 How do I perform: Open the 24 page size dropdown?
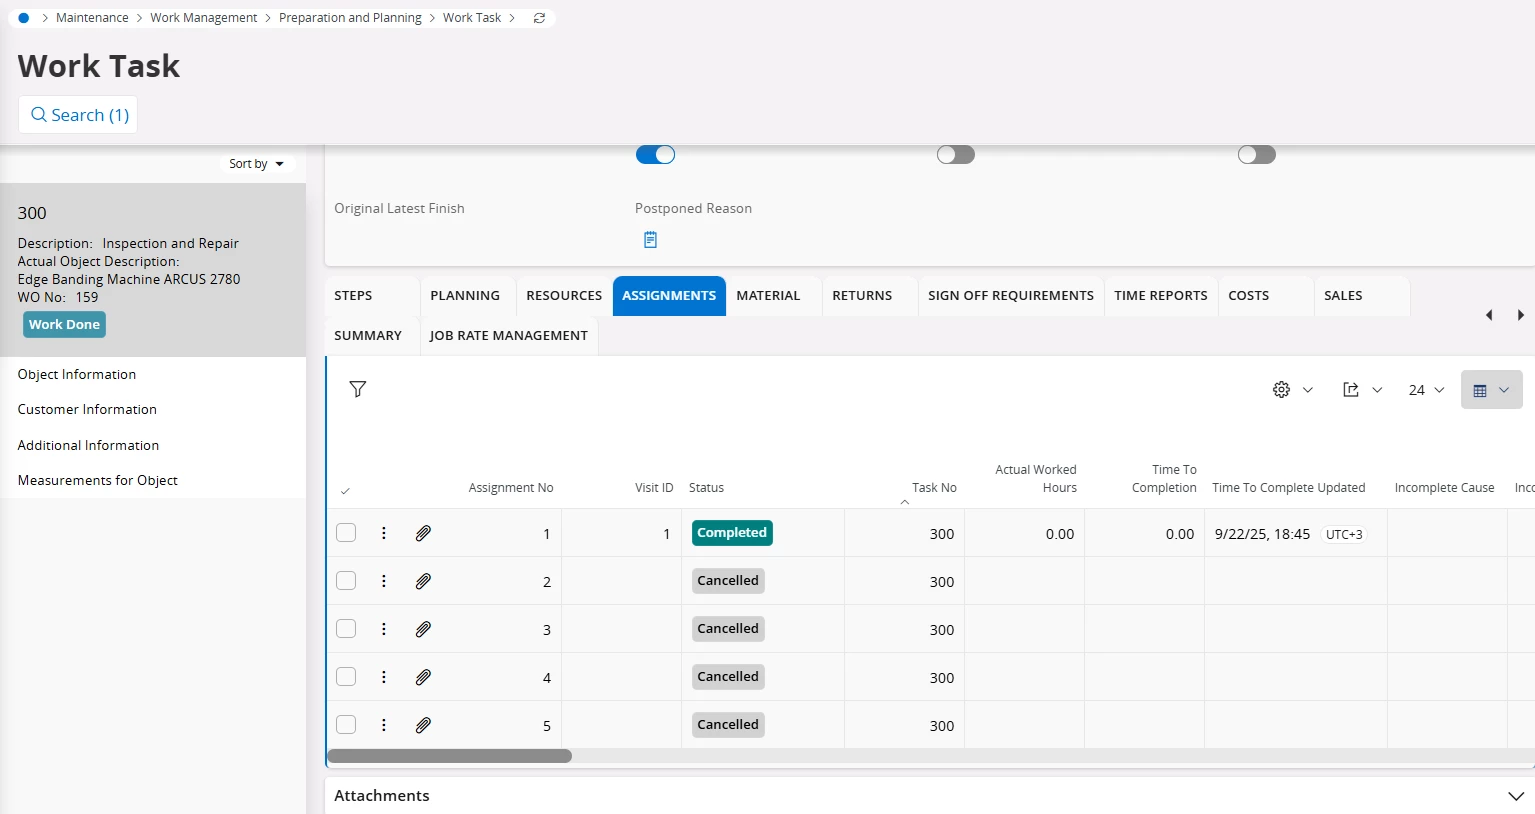tap(1426, 390)
